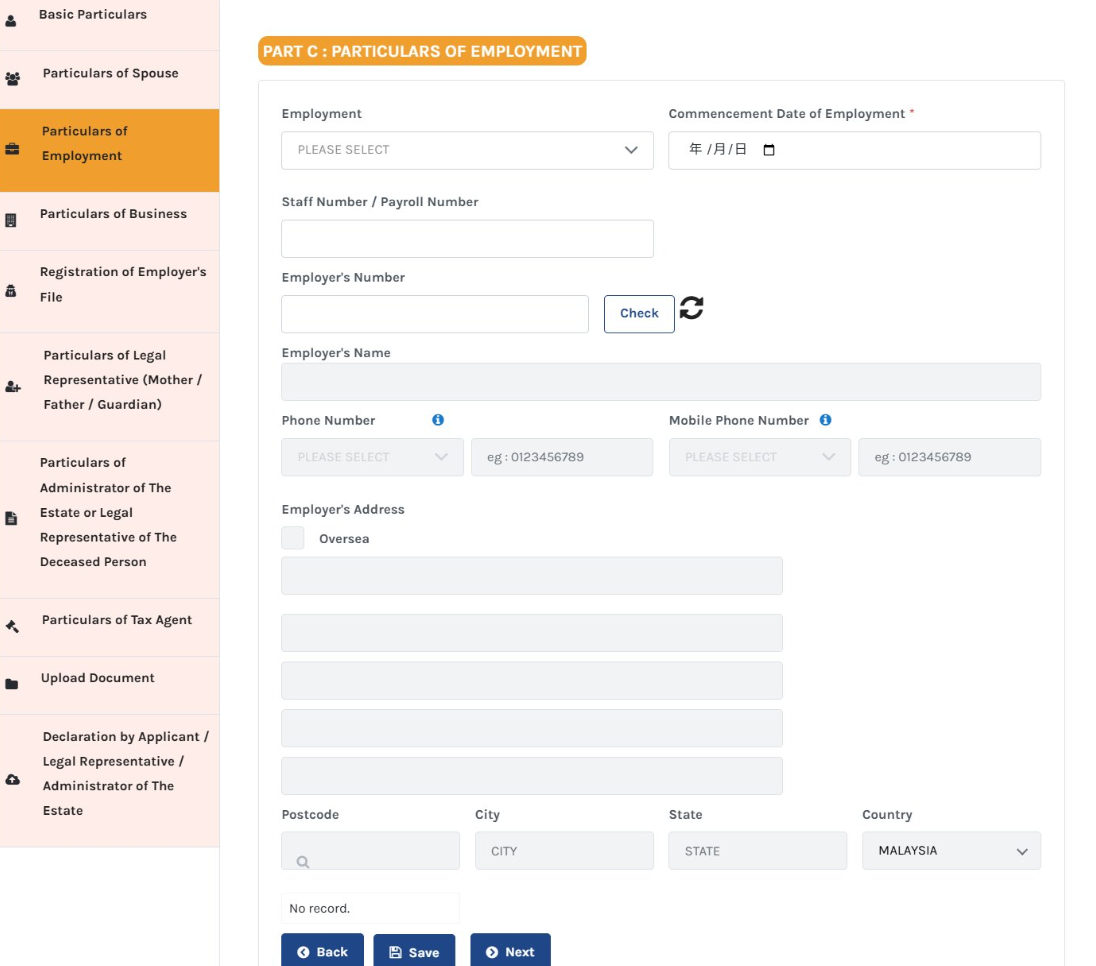Click the user-plus icon for Legal Representative
1096x966 pixels.
13,387
